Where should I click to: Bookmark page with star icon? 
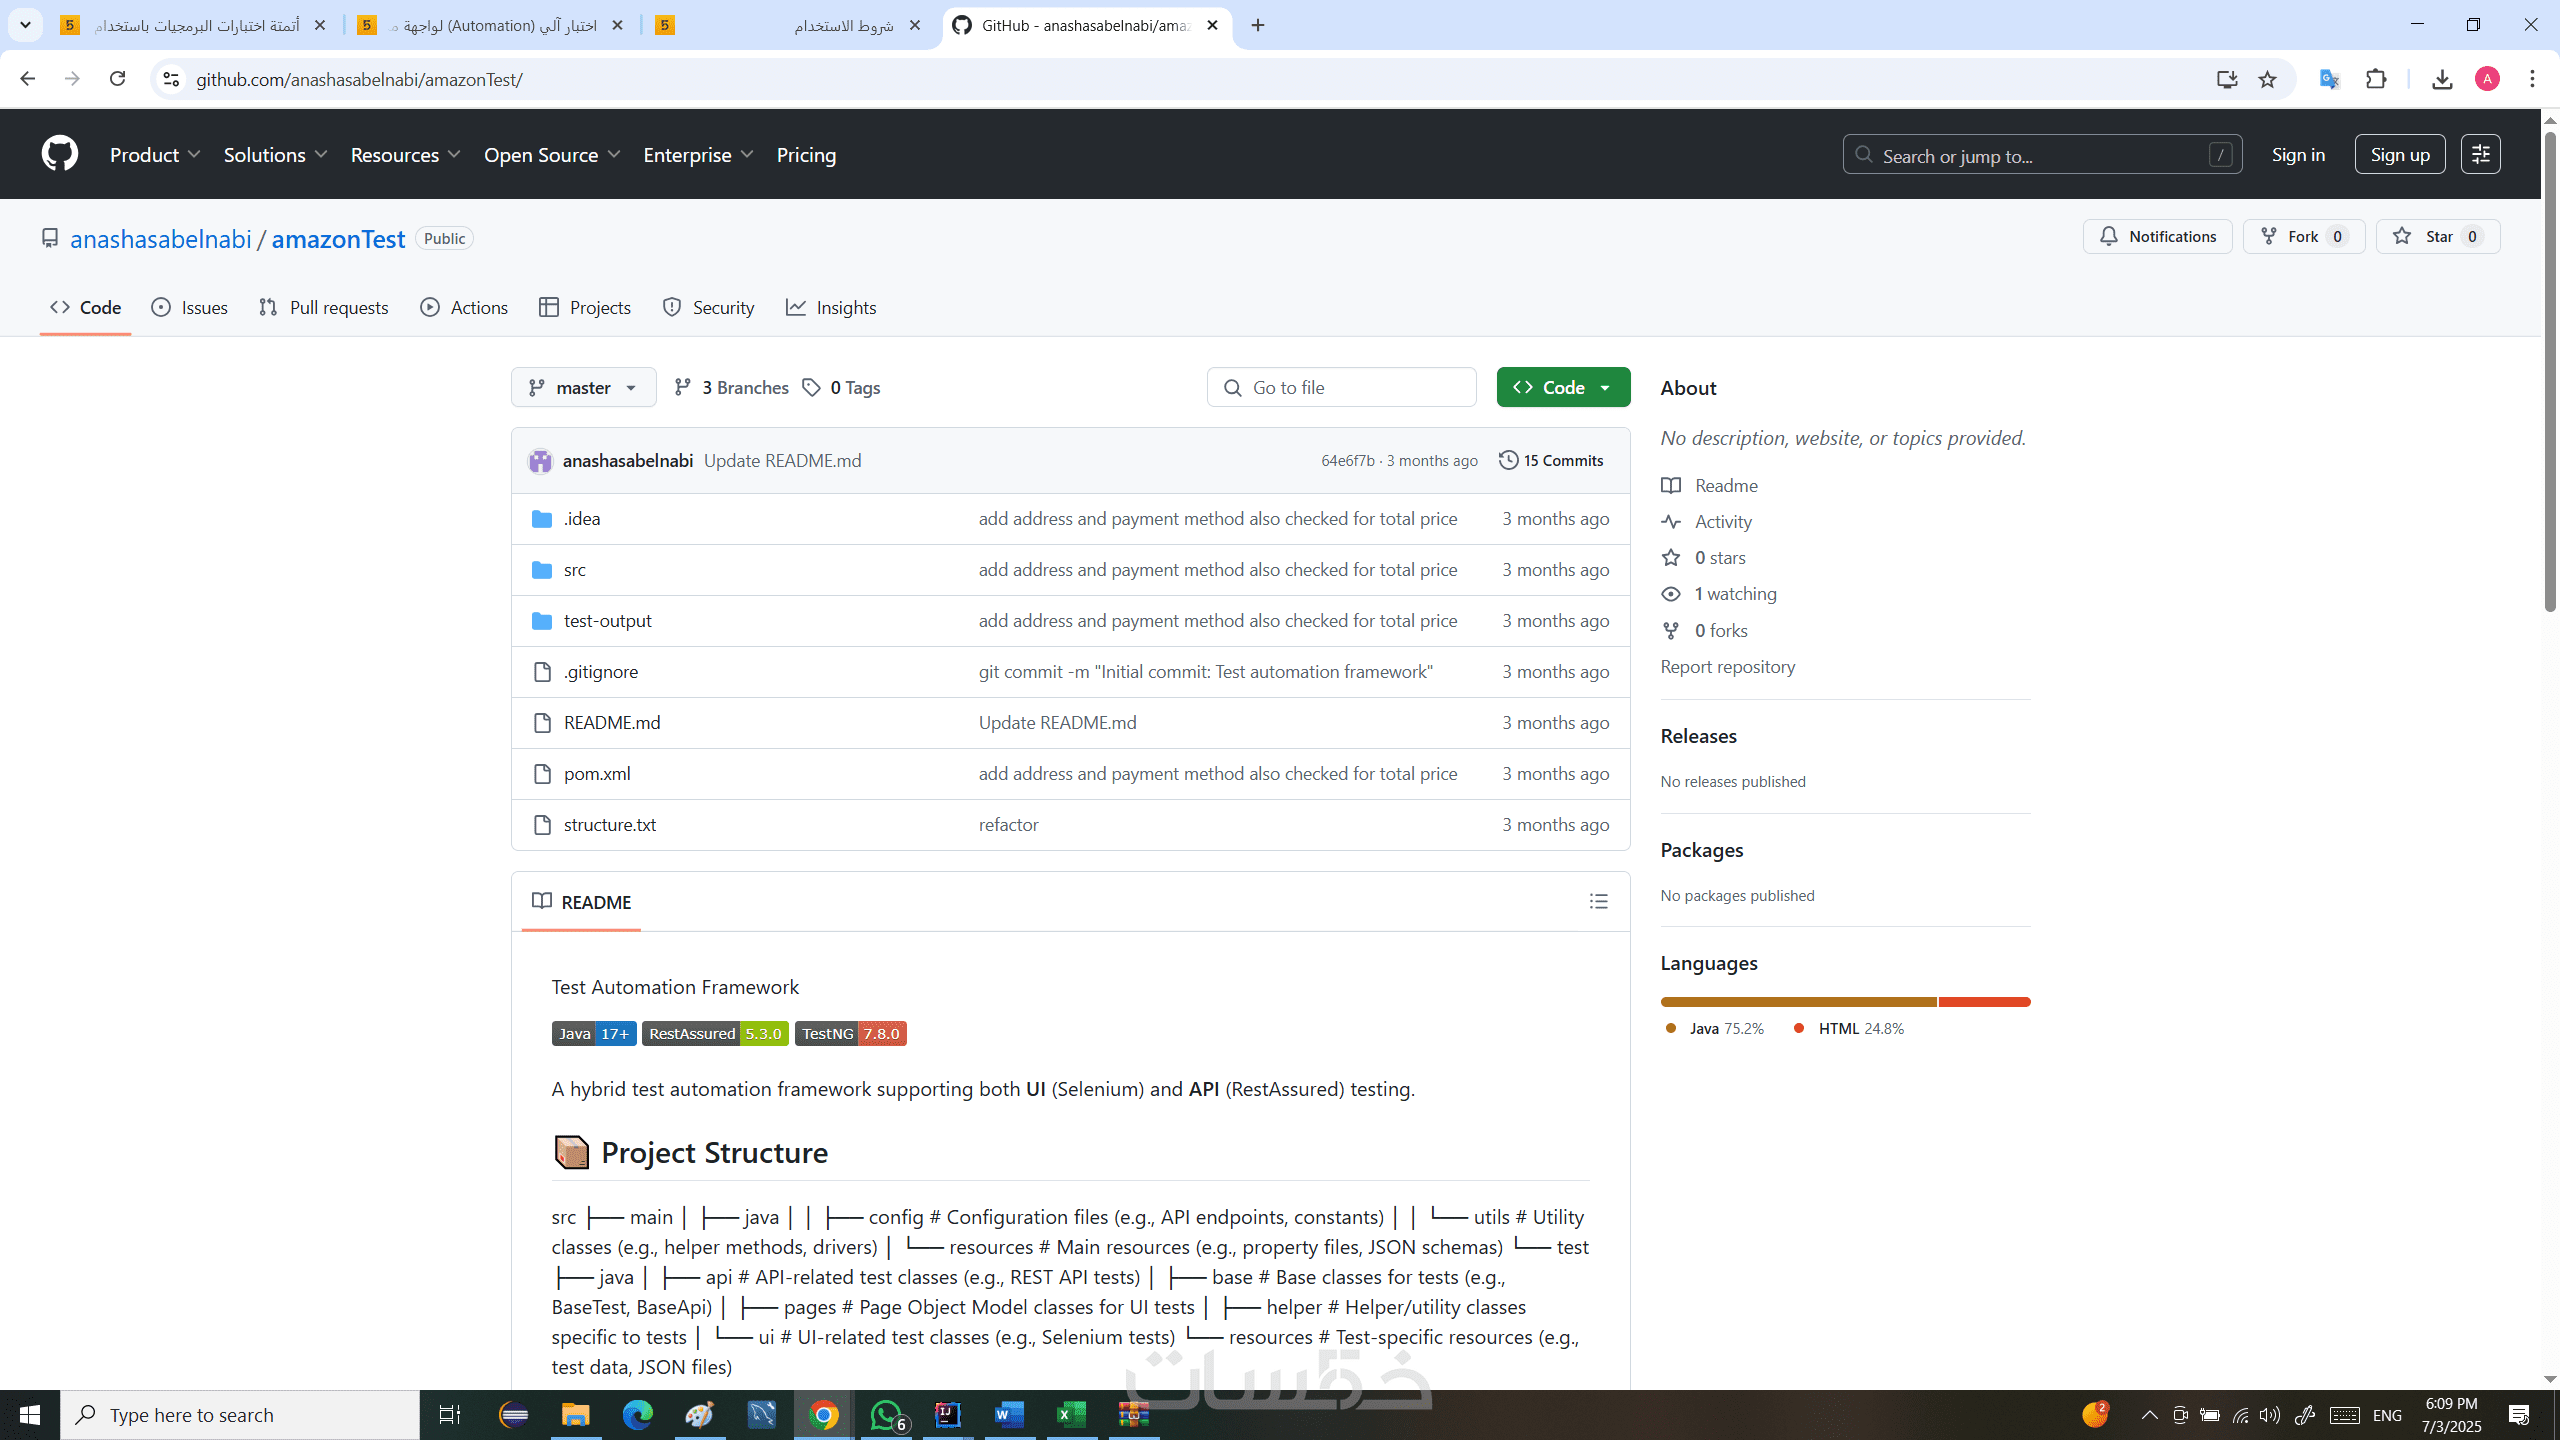2267,80
